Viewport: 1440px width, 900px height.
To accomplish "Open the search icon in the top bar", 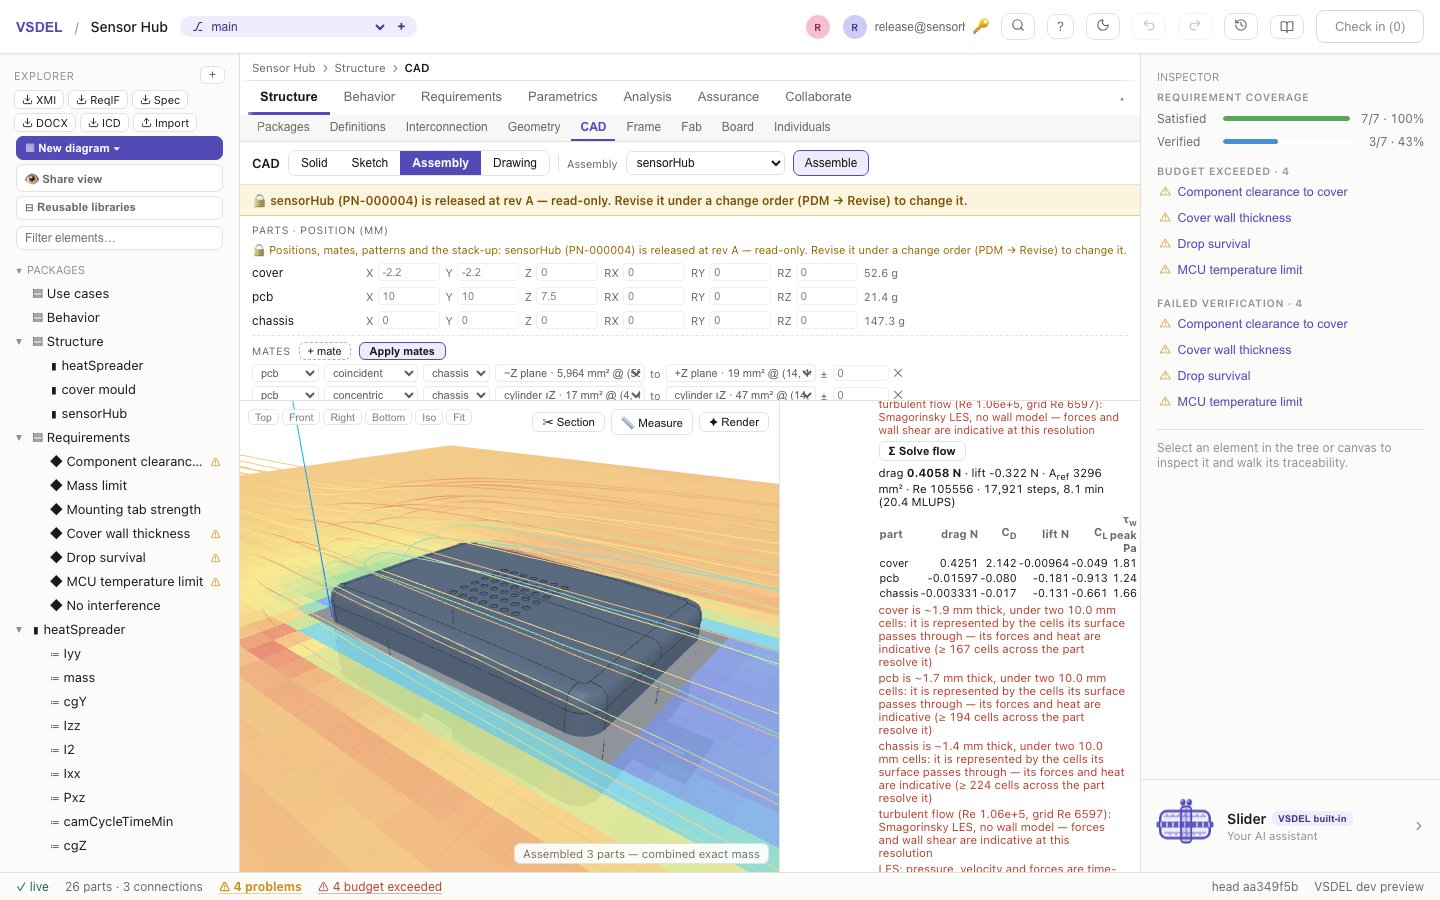I will 1018,27.
